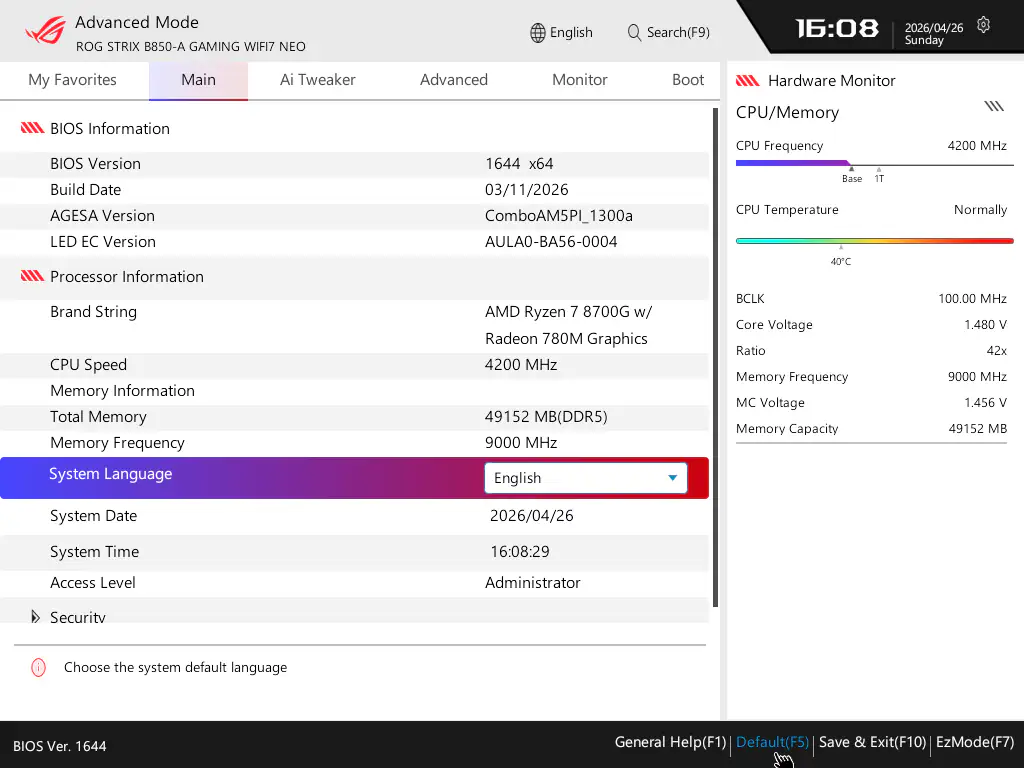This screenshot has width=1024, height=768.
Task: Click Total Memory 49152 MB(DDR5)
Action: pos(546,417)
